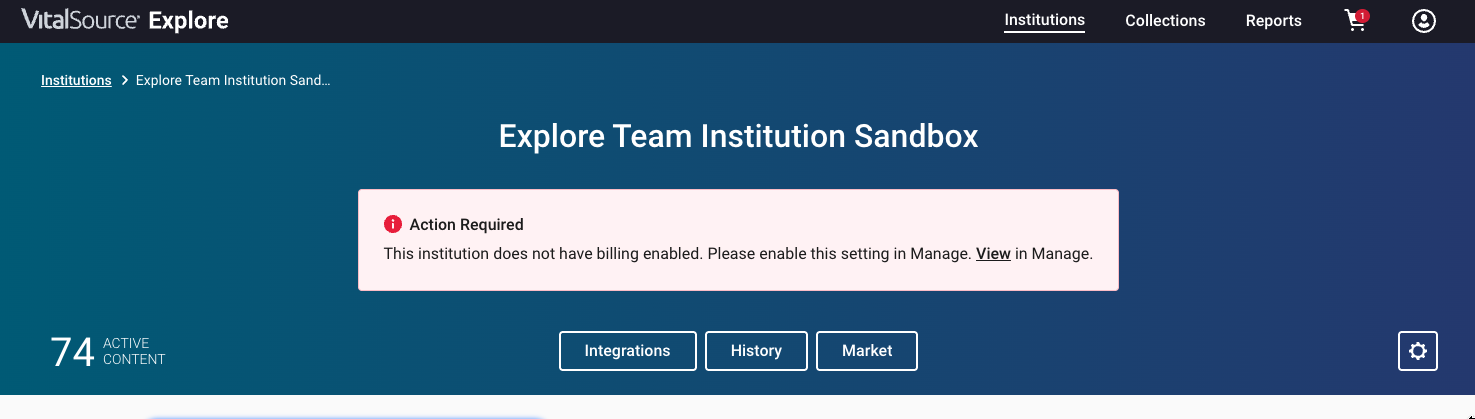Click the 74 Active Content counter

pyautogui.click(x=108, y=352)
